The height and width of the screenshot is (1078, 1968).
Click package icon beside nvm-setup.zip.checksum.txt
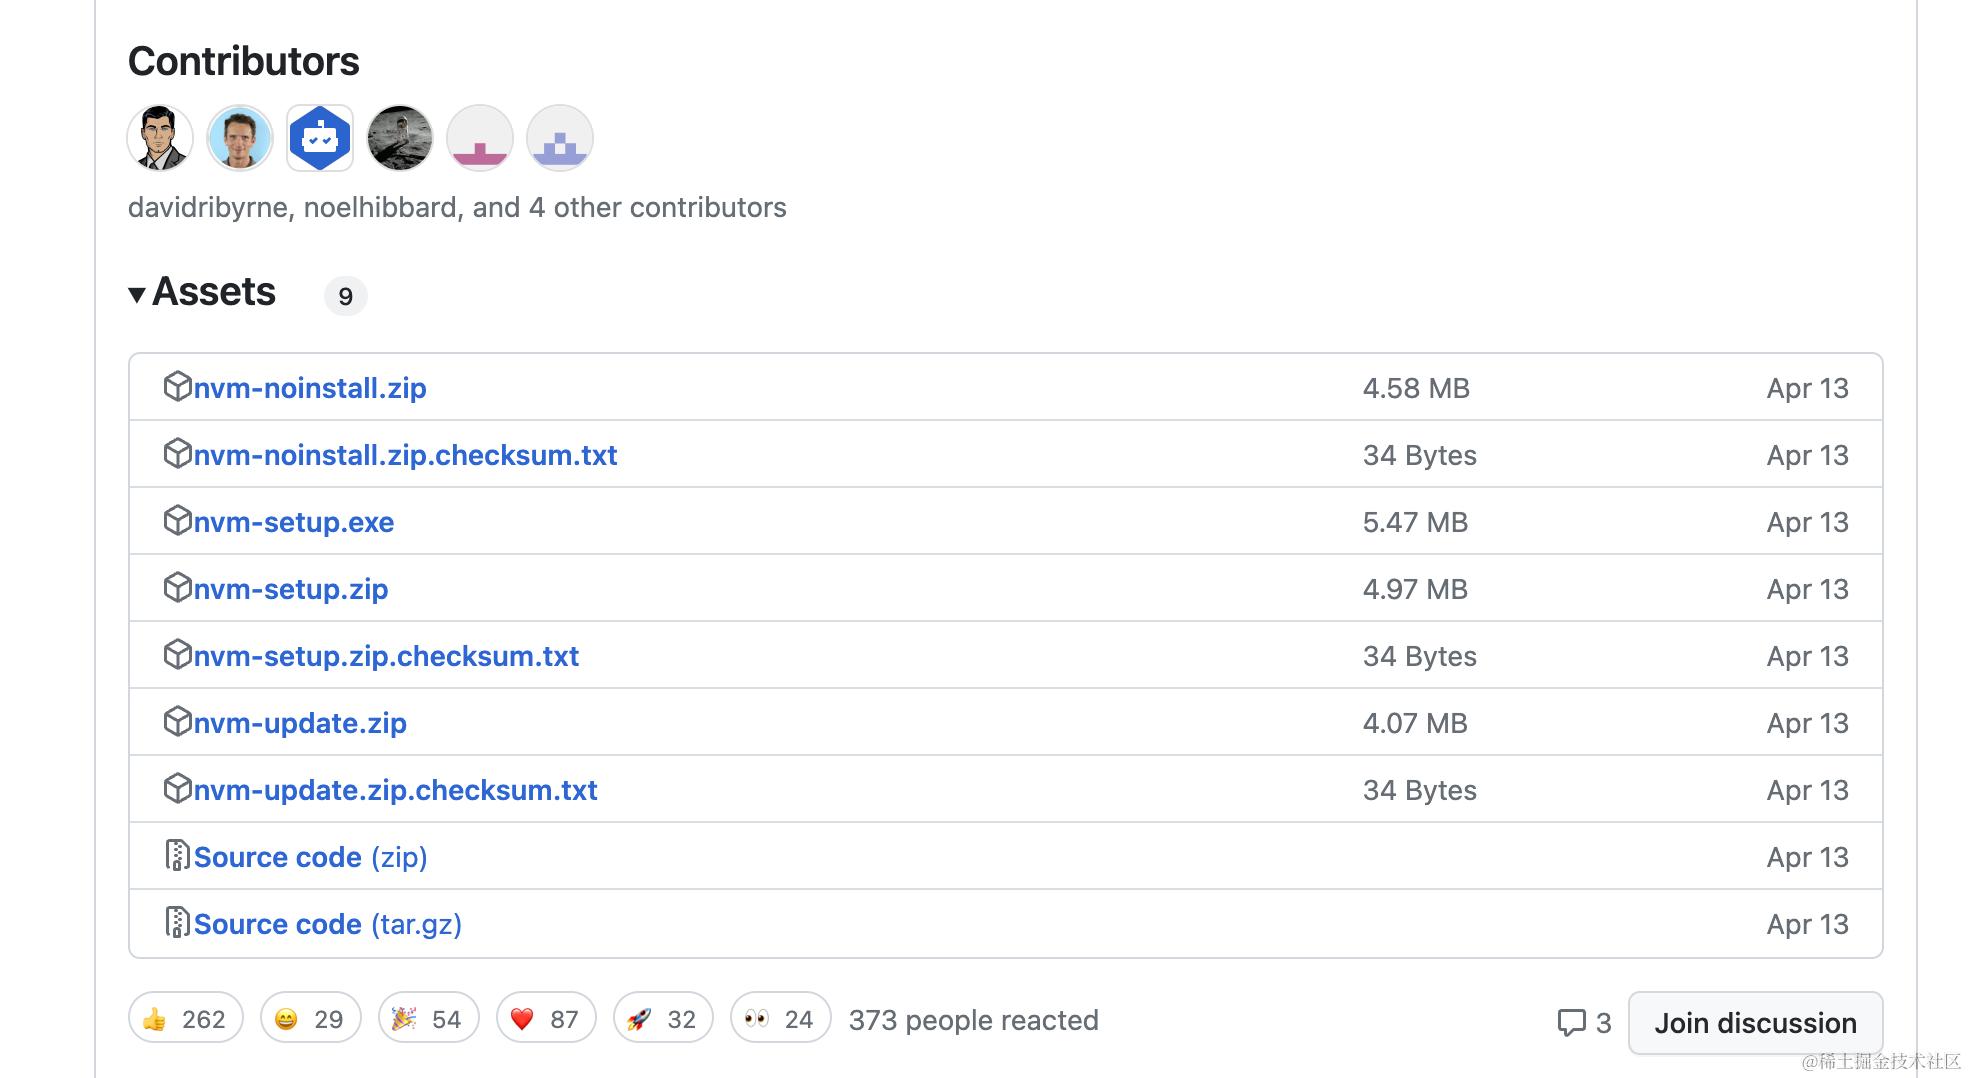177,654
